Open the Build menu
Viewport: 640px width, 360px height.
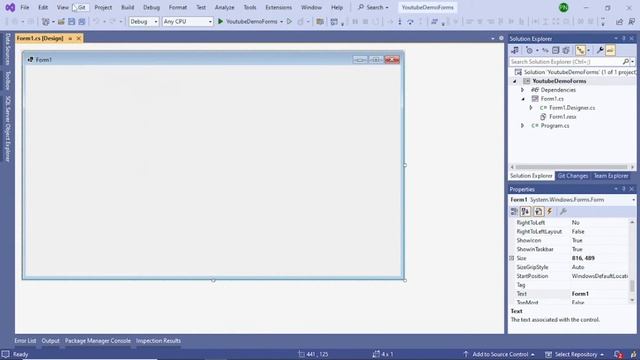[x=127, y=7]
